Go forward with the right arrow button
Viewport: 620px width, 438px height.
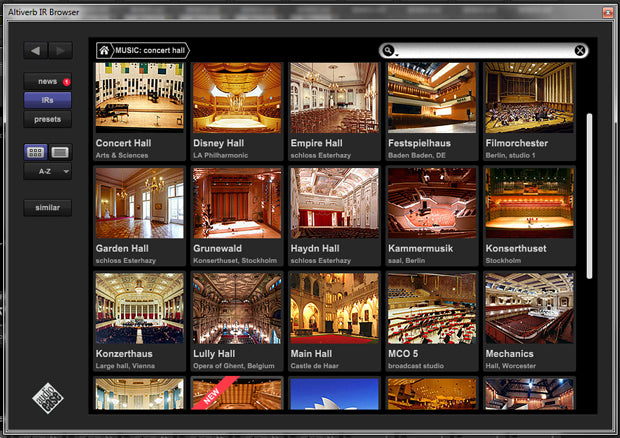tap(60, 51)
